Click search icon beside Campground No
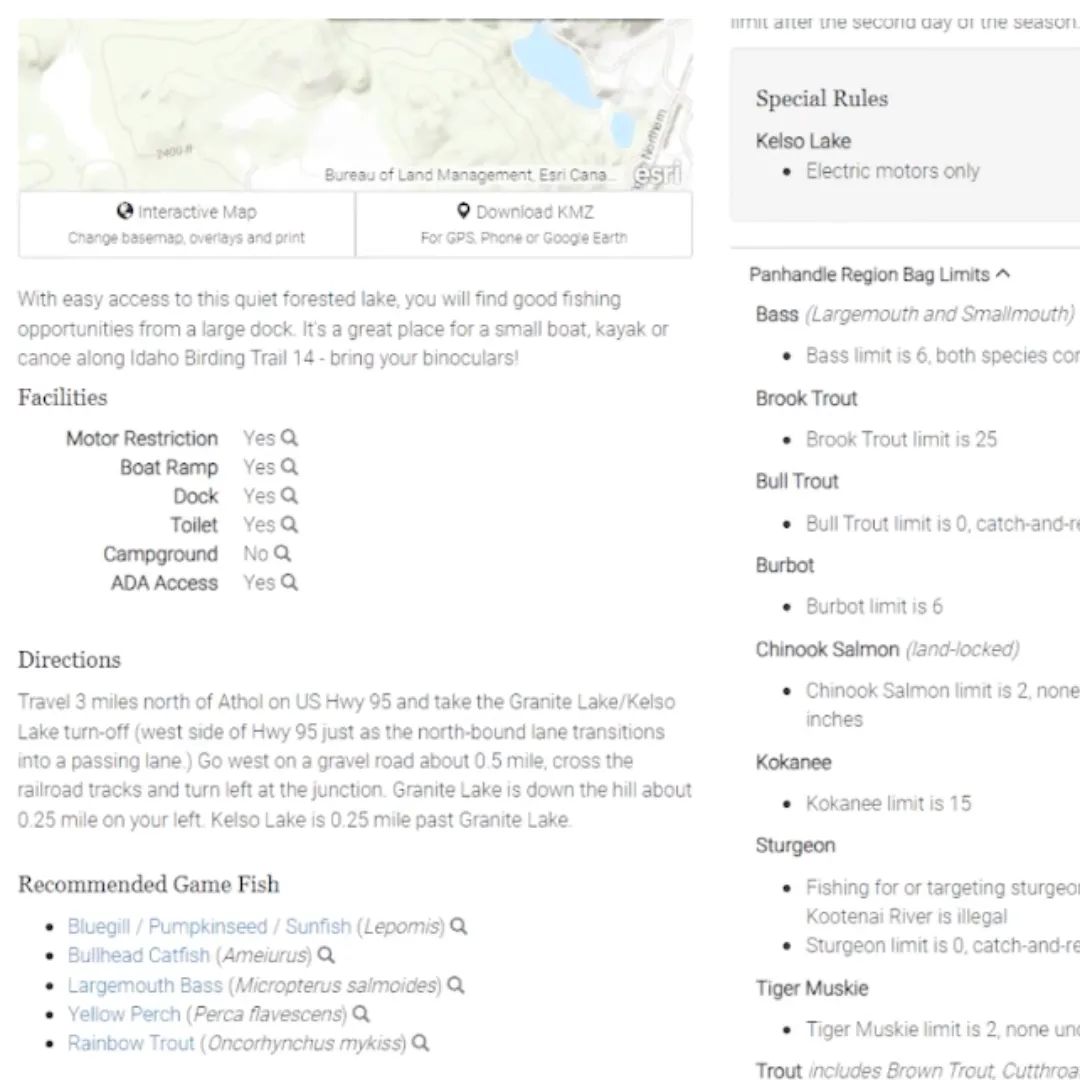1080x1080 pixels. point(282,554)
